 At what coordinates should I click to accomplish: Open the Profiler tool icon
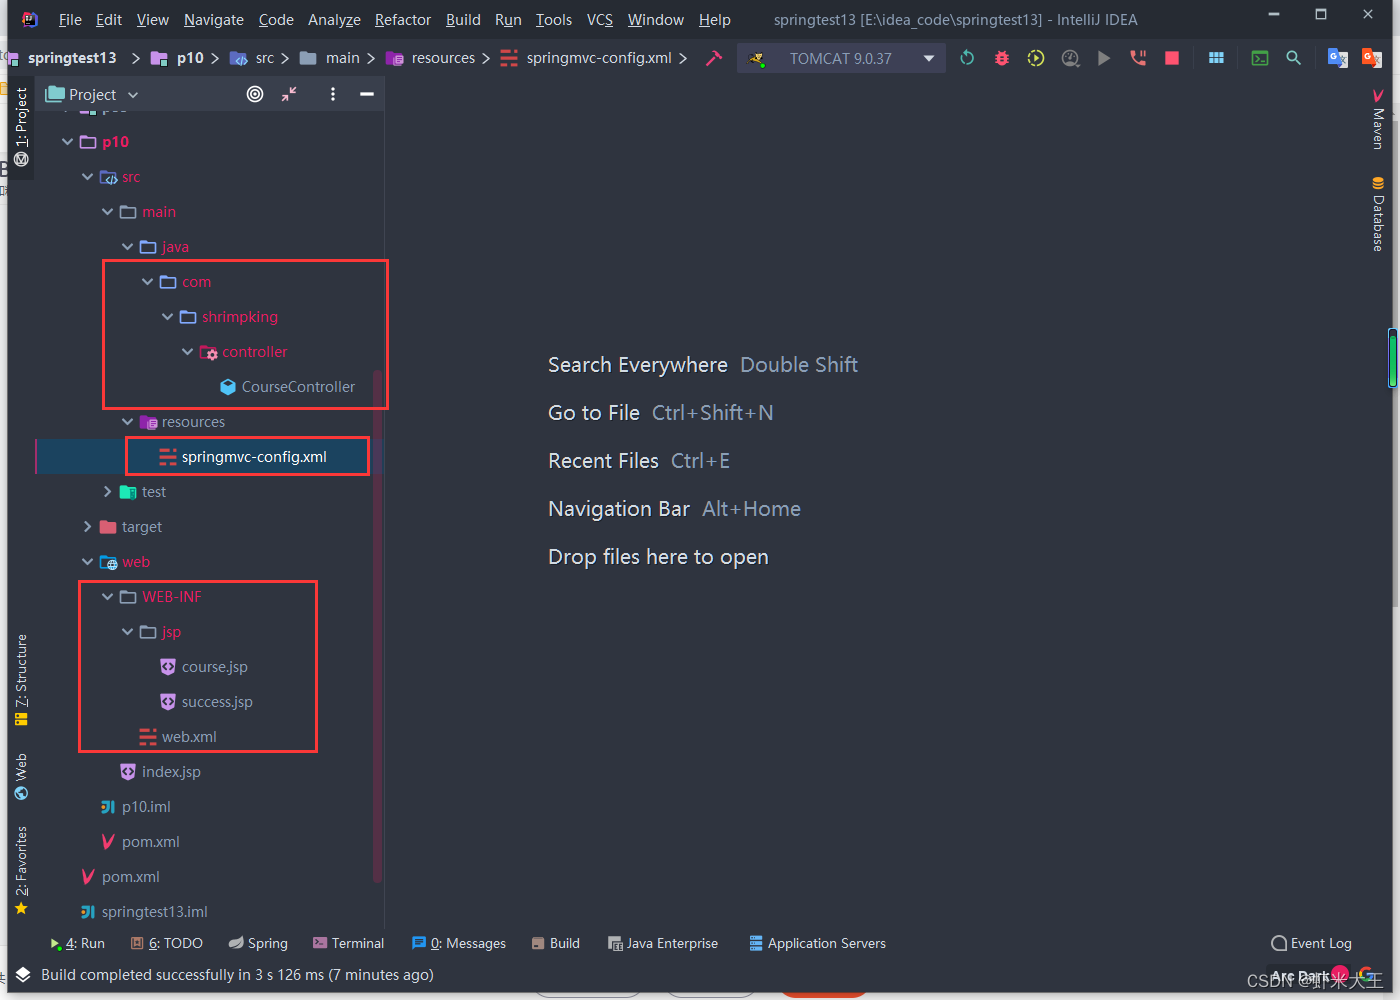1070,57
